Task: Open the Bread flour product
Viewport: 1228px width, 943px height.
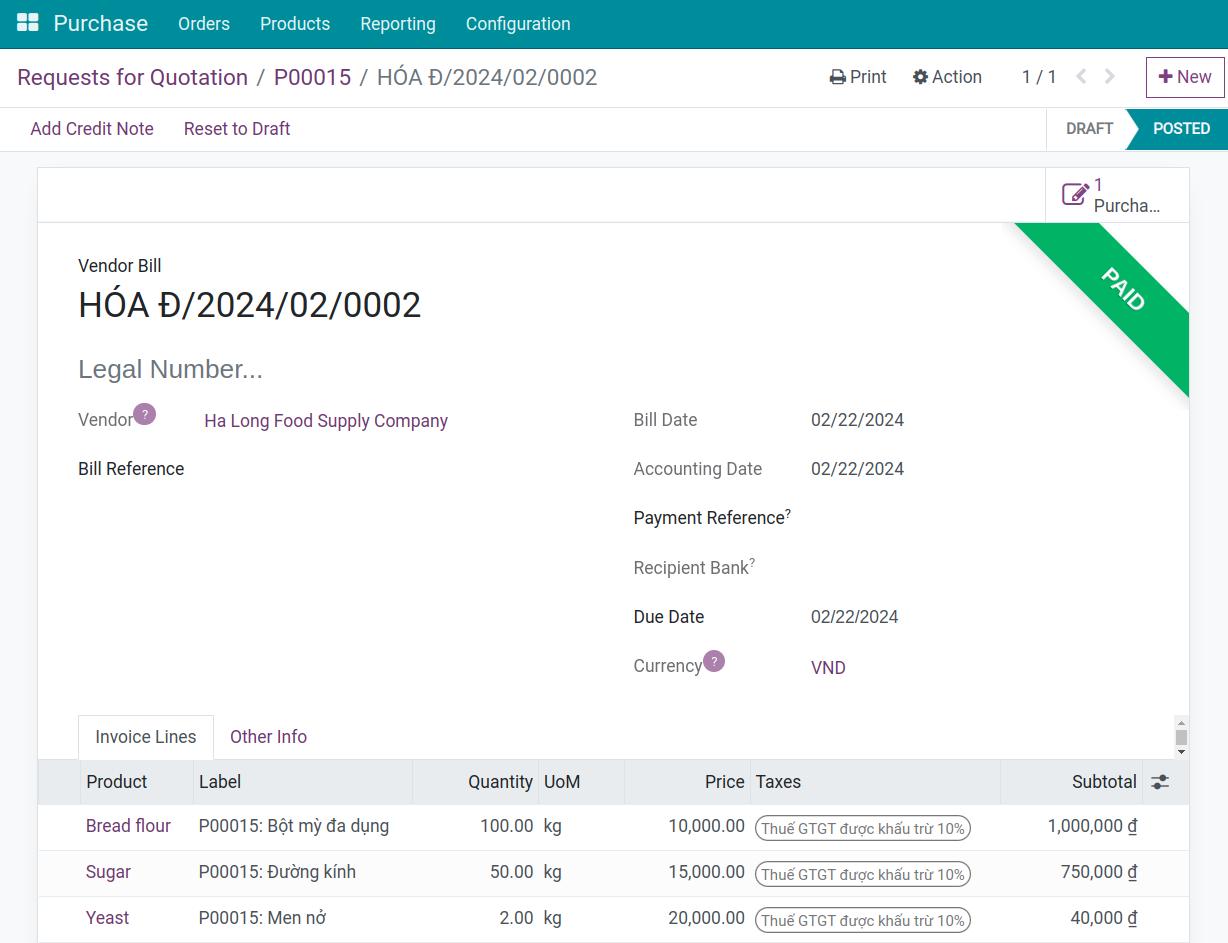Action: (128, 826)
